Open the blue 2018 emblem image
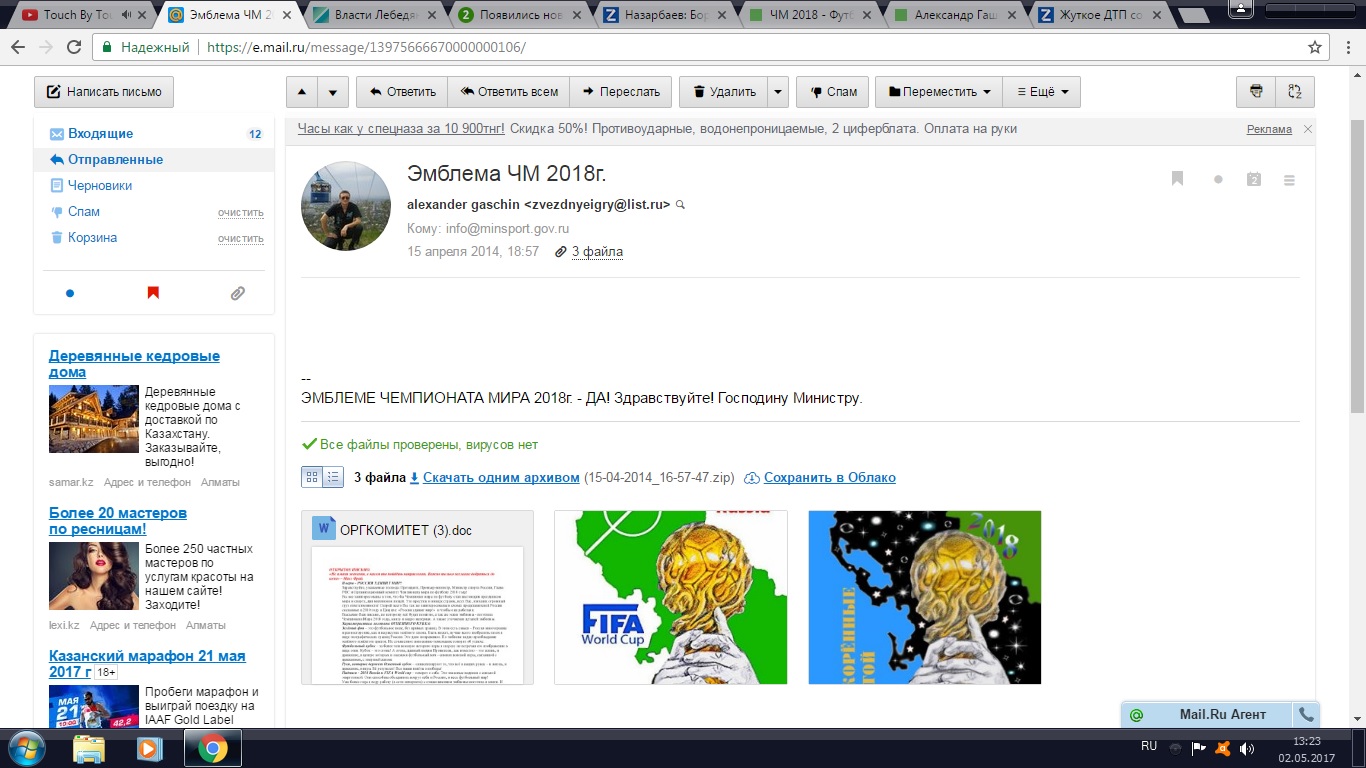 coord(925,598)
